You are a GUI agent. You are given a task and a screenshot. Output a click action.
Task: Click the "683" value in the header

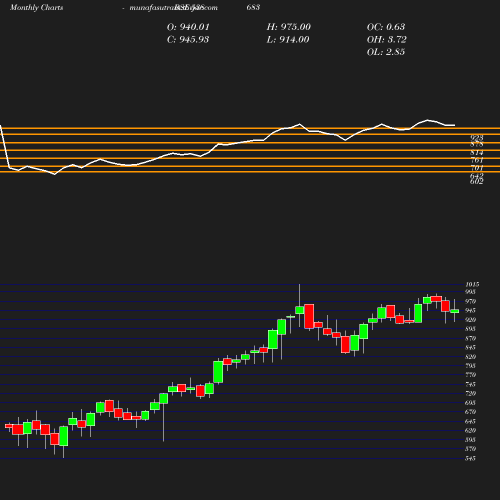click(253, 7)
